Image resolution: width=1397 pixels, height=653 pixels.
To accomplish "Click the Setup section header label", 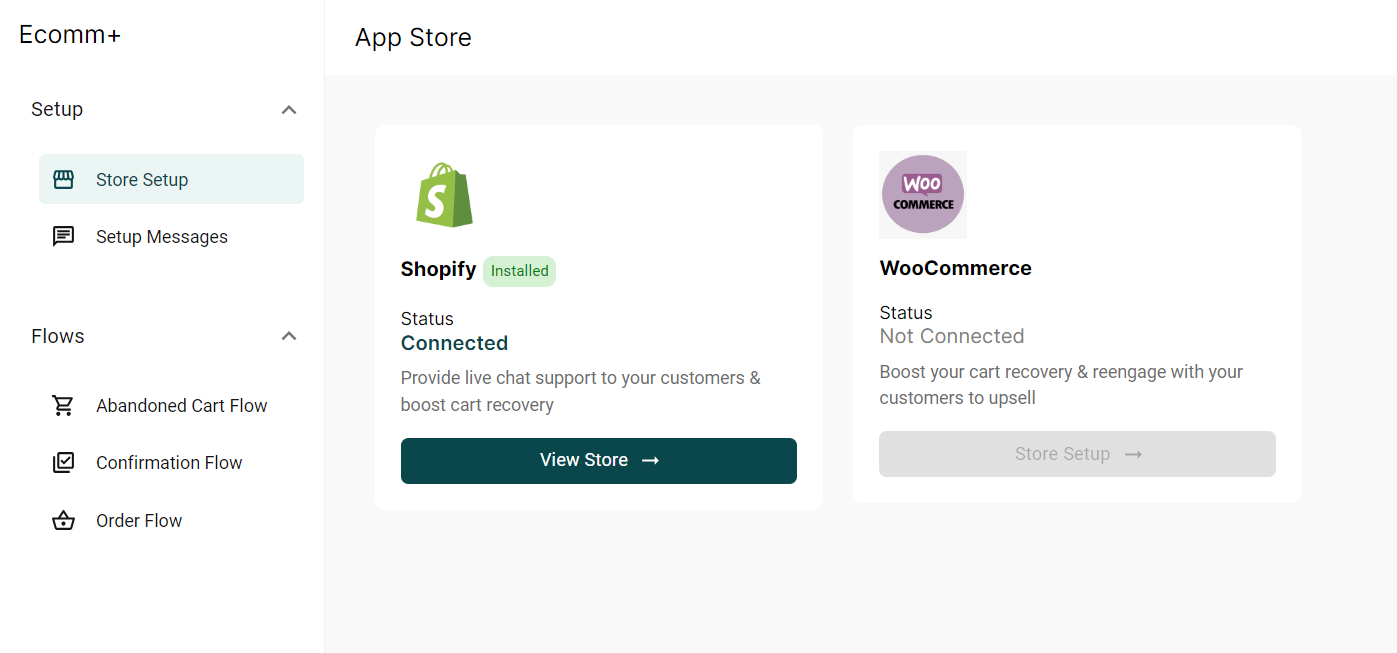I will [57, 109].
